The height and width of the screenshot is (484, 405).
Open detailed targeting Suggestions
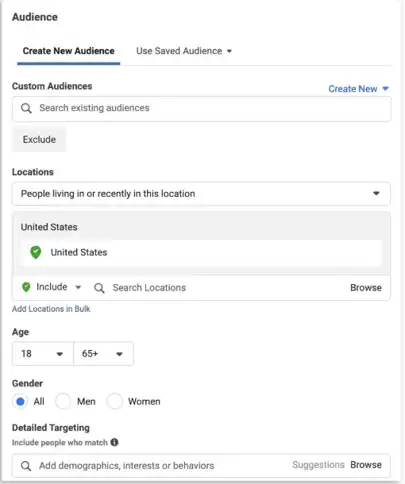318,465
